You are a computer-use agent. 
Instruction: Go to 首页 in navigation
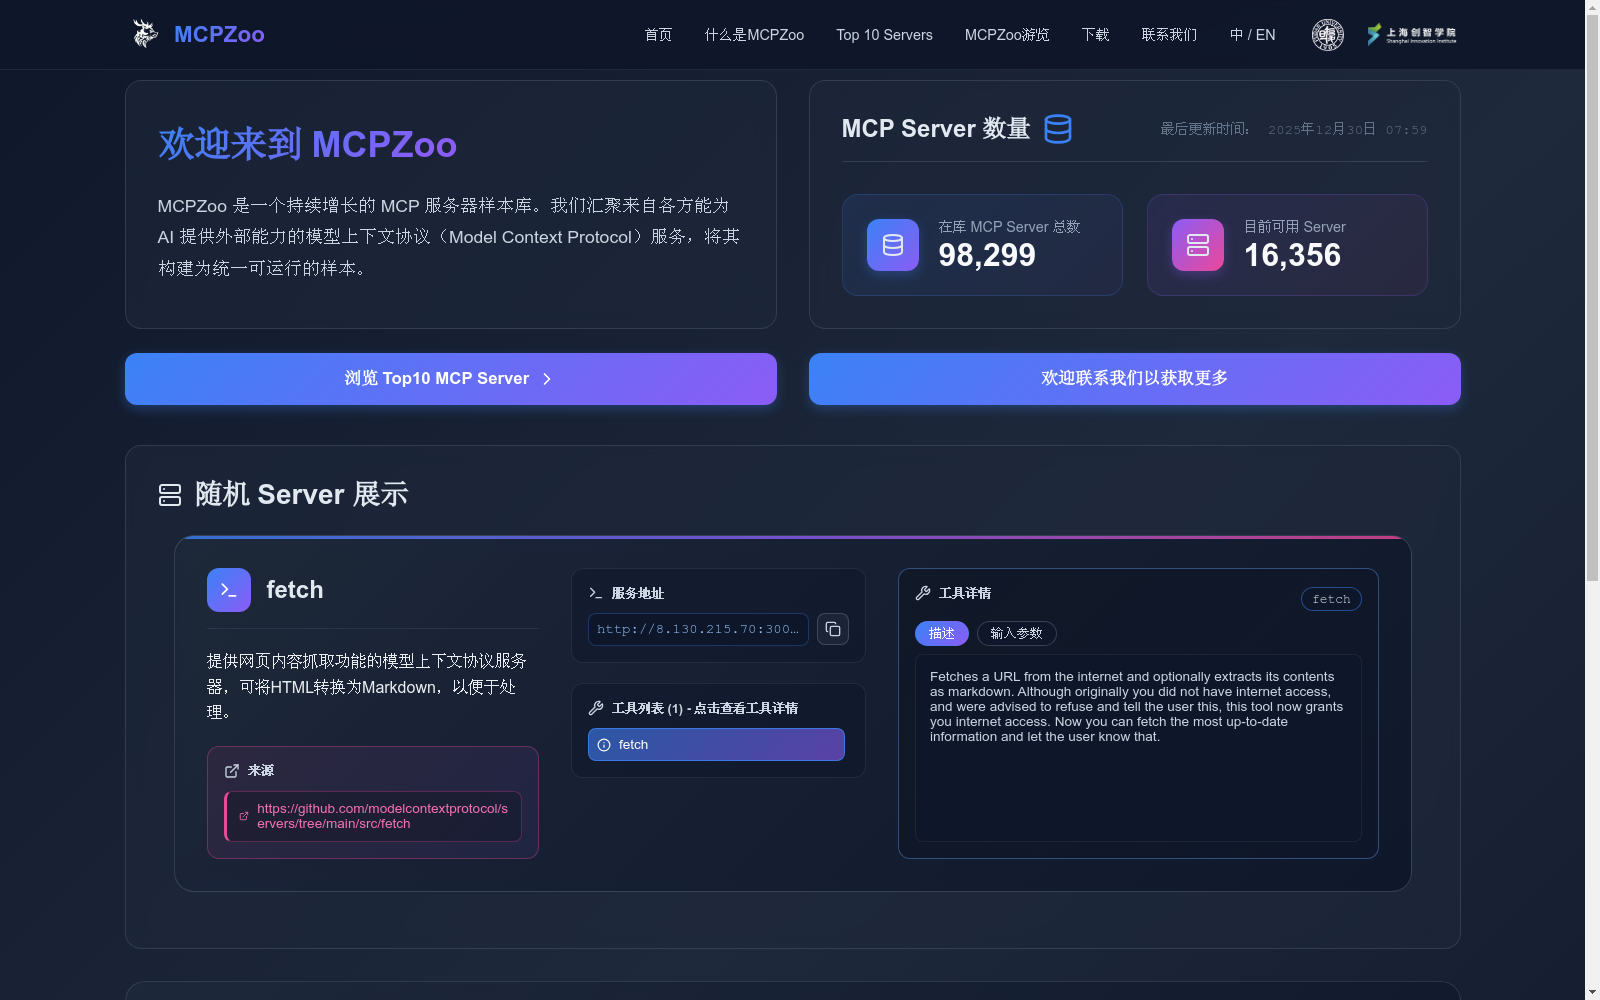pyautogui.click(x=658, y=35)
